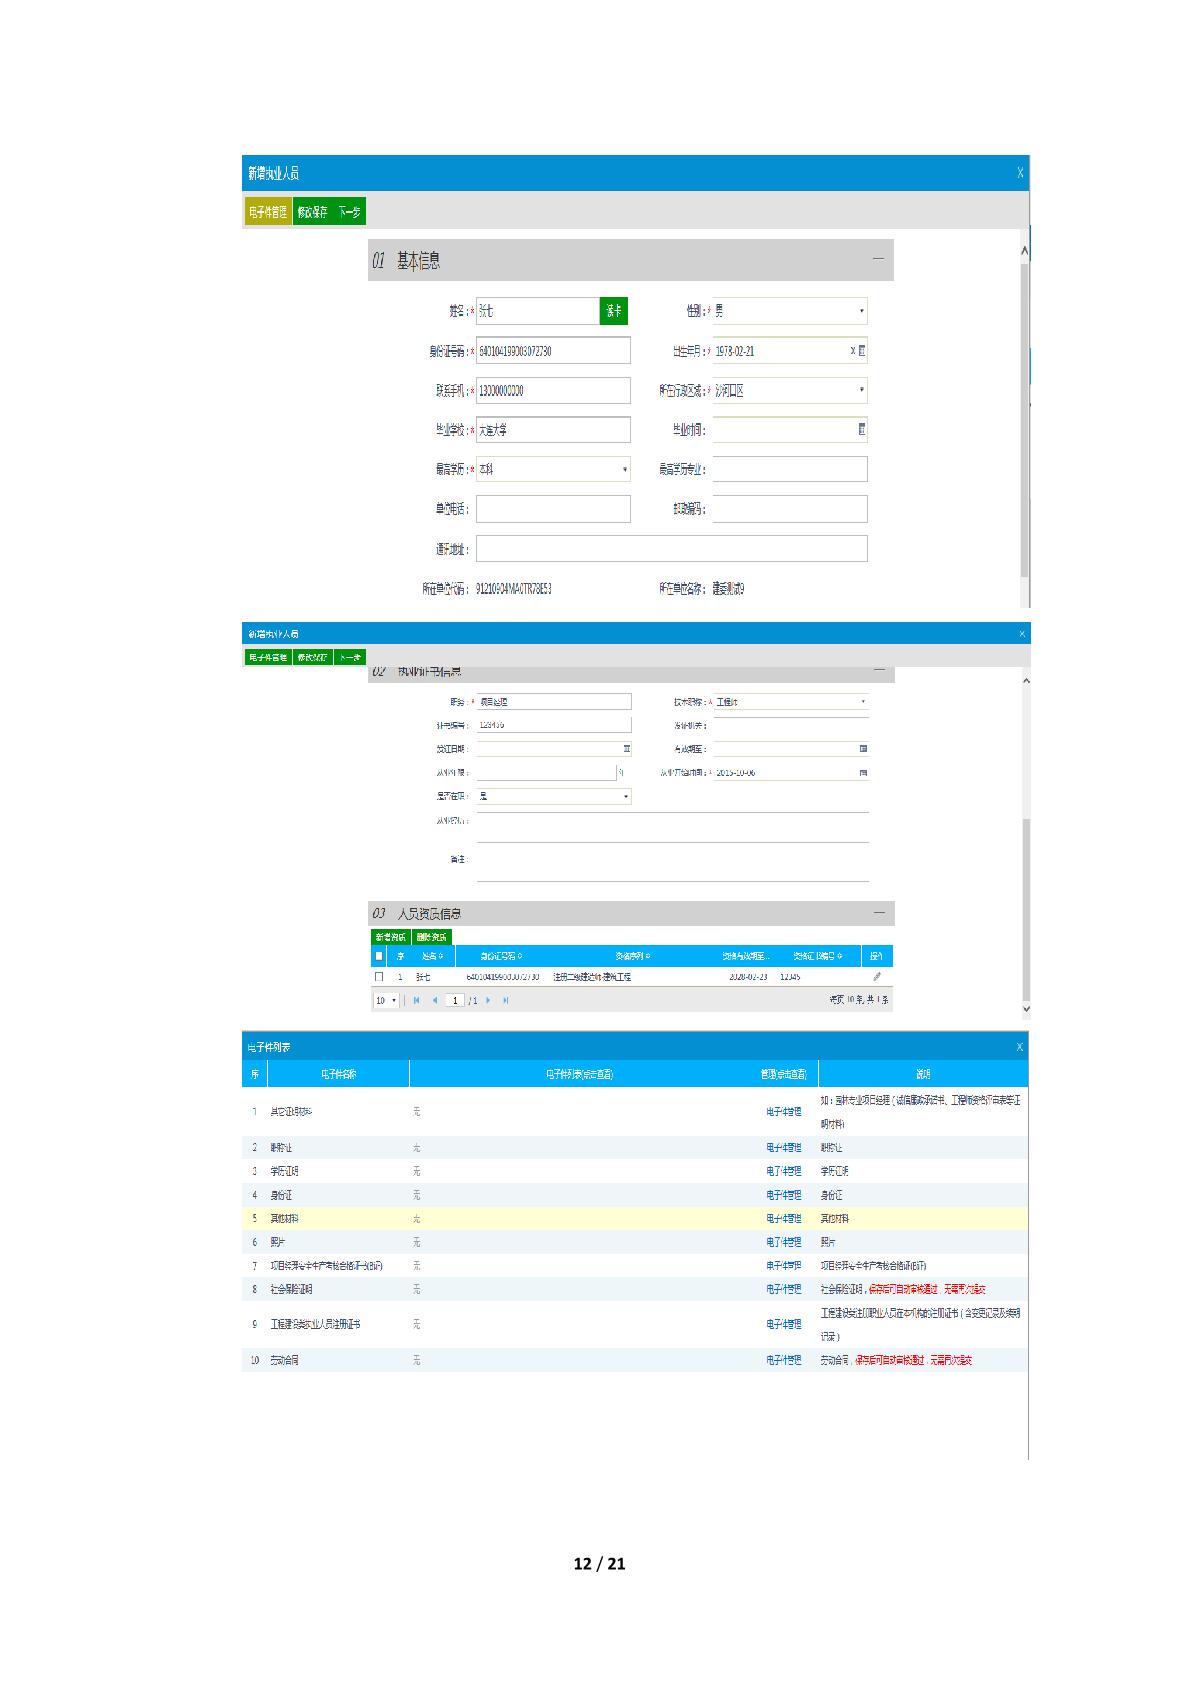Click the 邮政编码 input field
This screenshot has height=1696, width=1199.
(789, 509)
